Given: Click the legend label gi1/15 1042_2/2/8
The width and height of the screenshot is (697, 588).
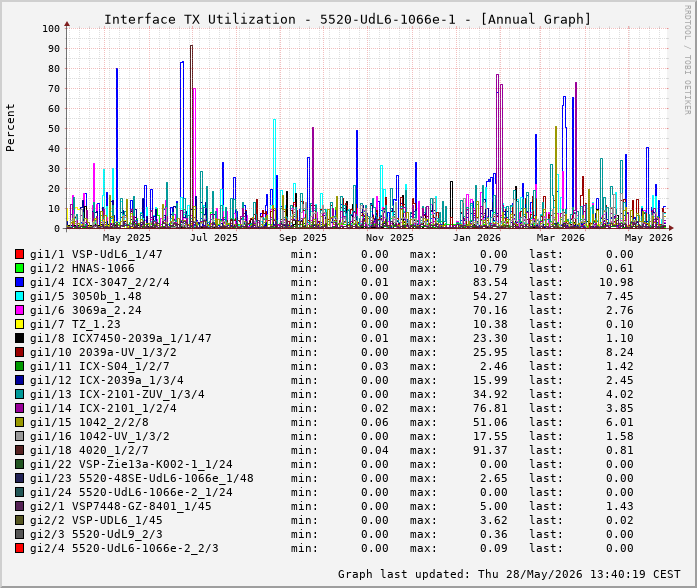Looking at the screenshot, I should 89,422.
